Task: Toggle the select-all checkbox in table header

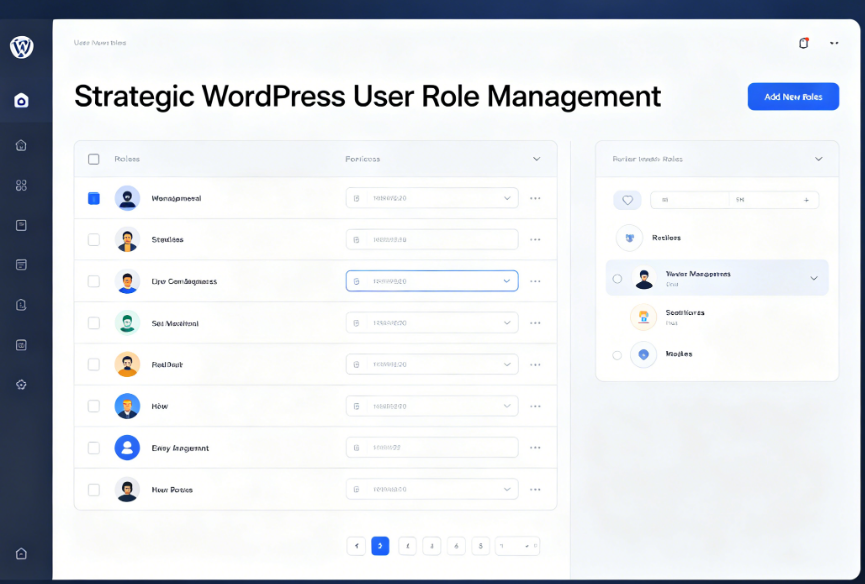Action: point(94,159)
